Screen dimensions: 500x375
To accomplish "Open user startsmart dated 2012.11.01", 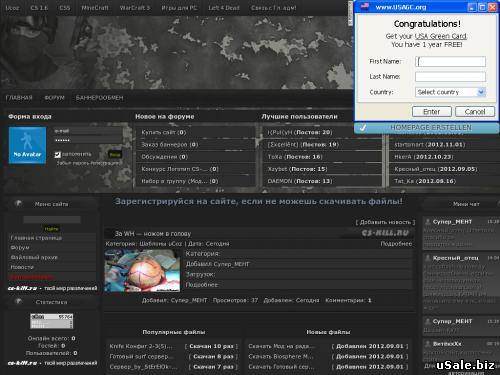I will pyautogui.click(x=430, y=144).
